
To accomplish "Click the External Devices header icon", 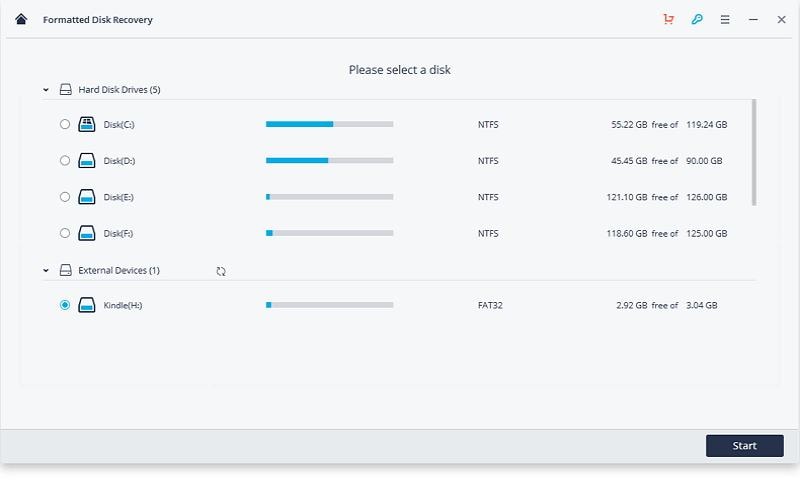I will [x=66, y=270].
